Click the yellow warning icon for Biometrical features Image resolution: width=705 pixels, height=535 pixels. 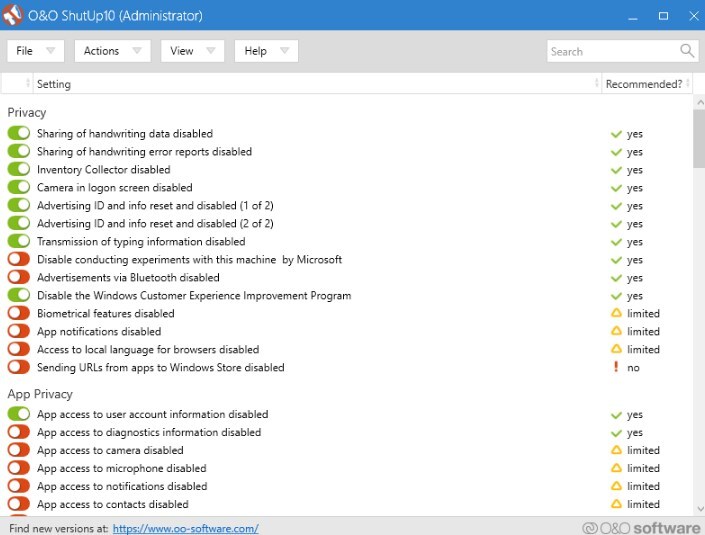click(617, 314)
